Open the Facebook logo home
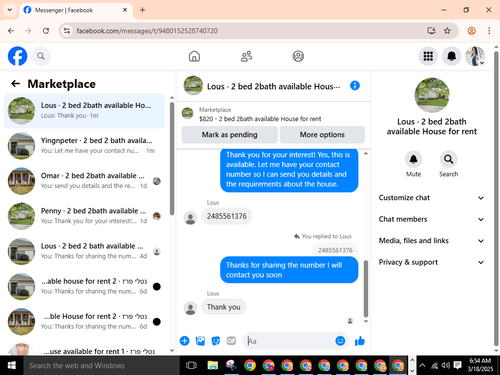Screen dimensions: 500x375 pos(17,56)
